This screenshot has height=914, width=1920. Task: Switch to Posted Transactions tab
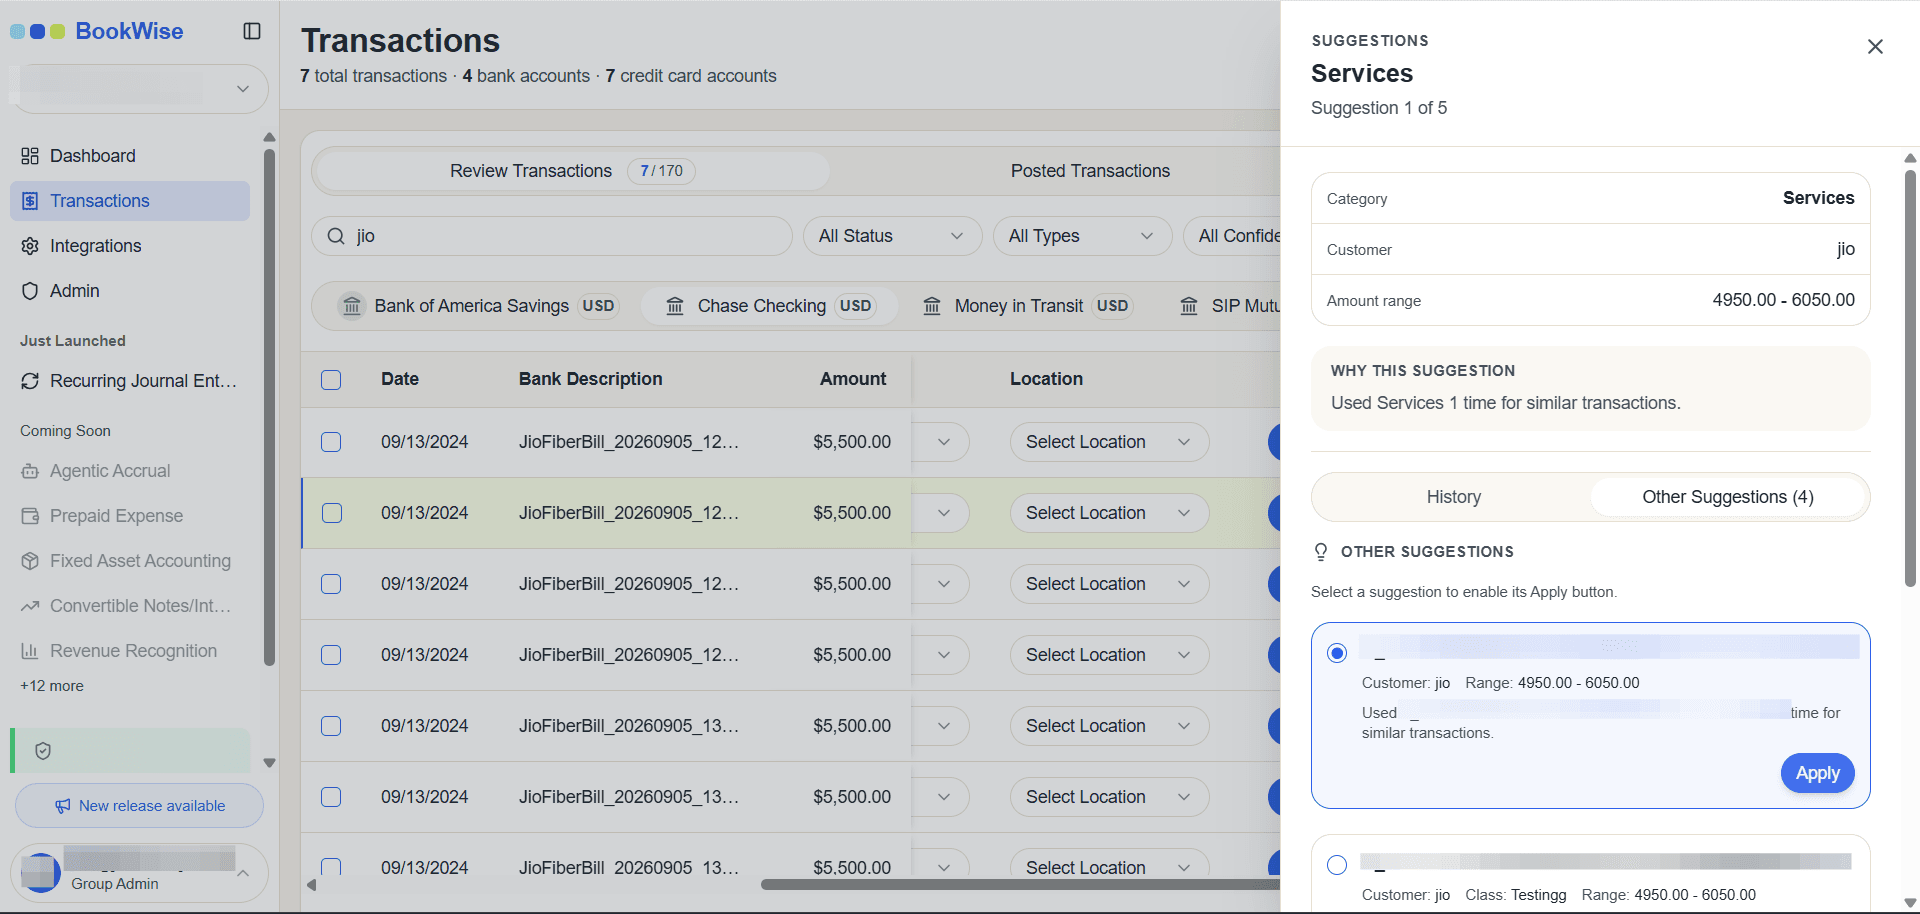pyautogui.click(x=1090, y=171)
